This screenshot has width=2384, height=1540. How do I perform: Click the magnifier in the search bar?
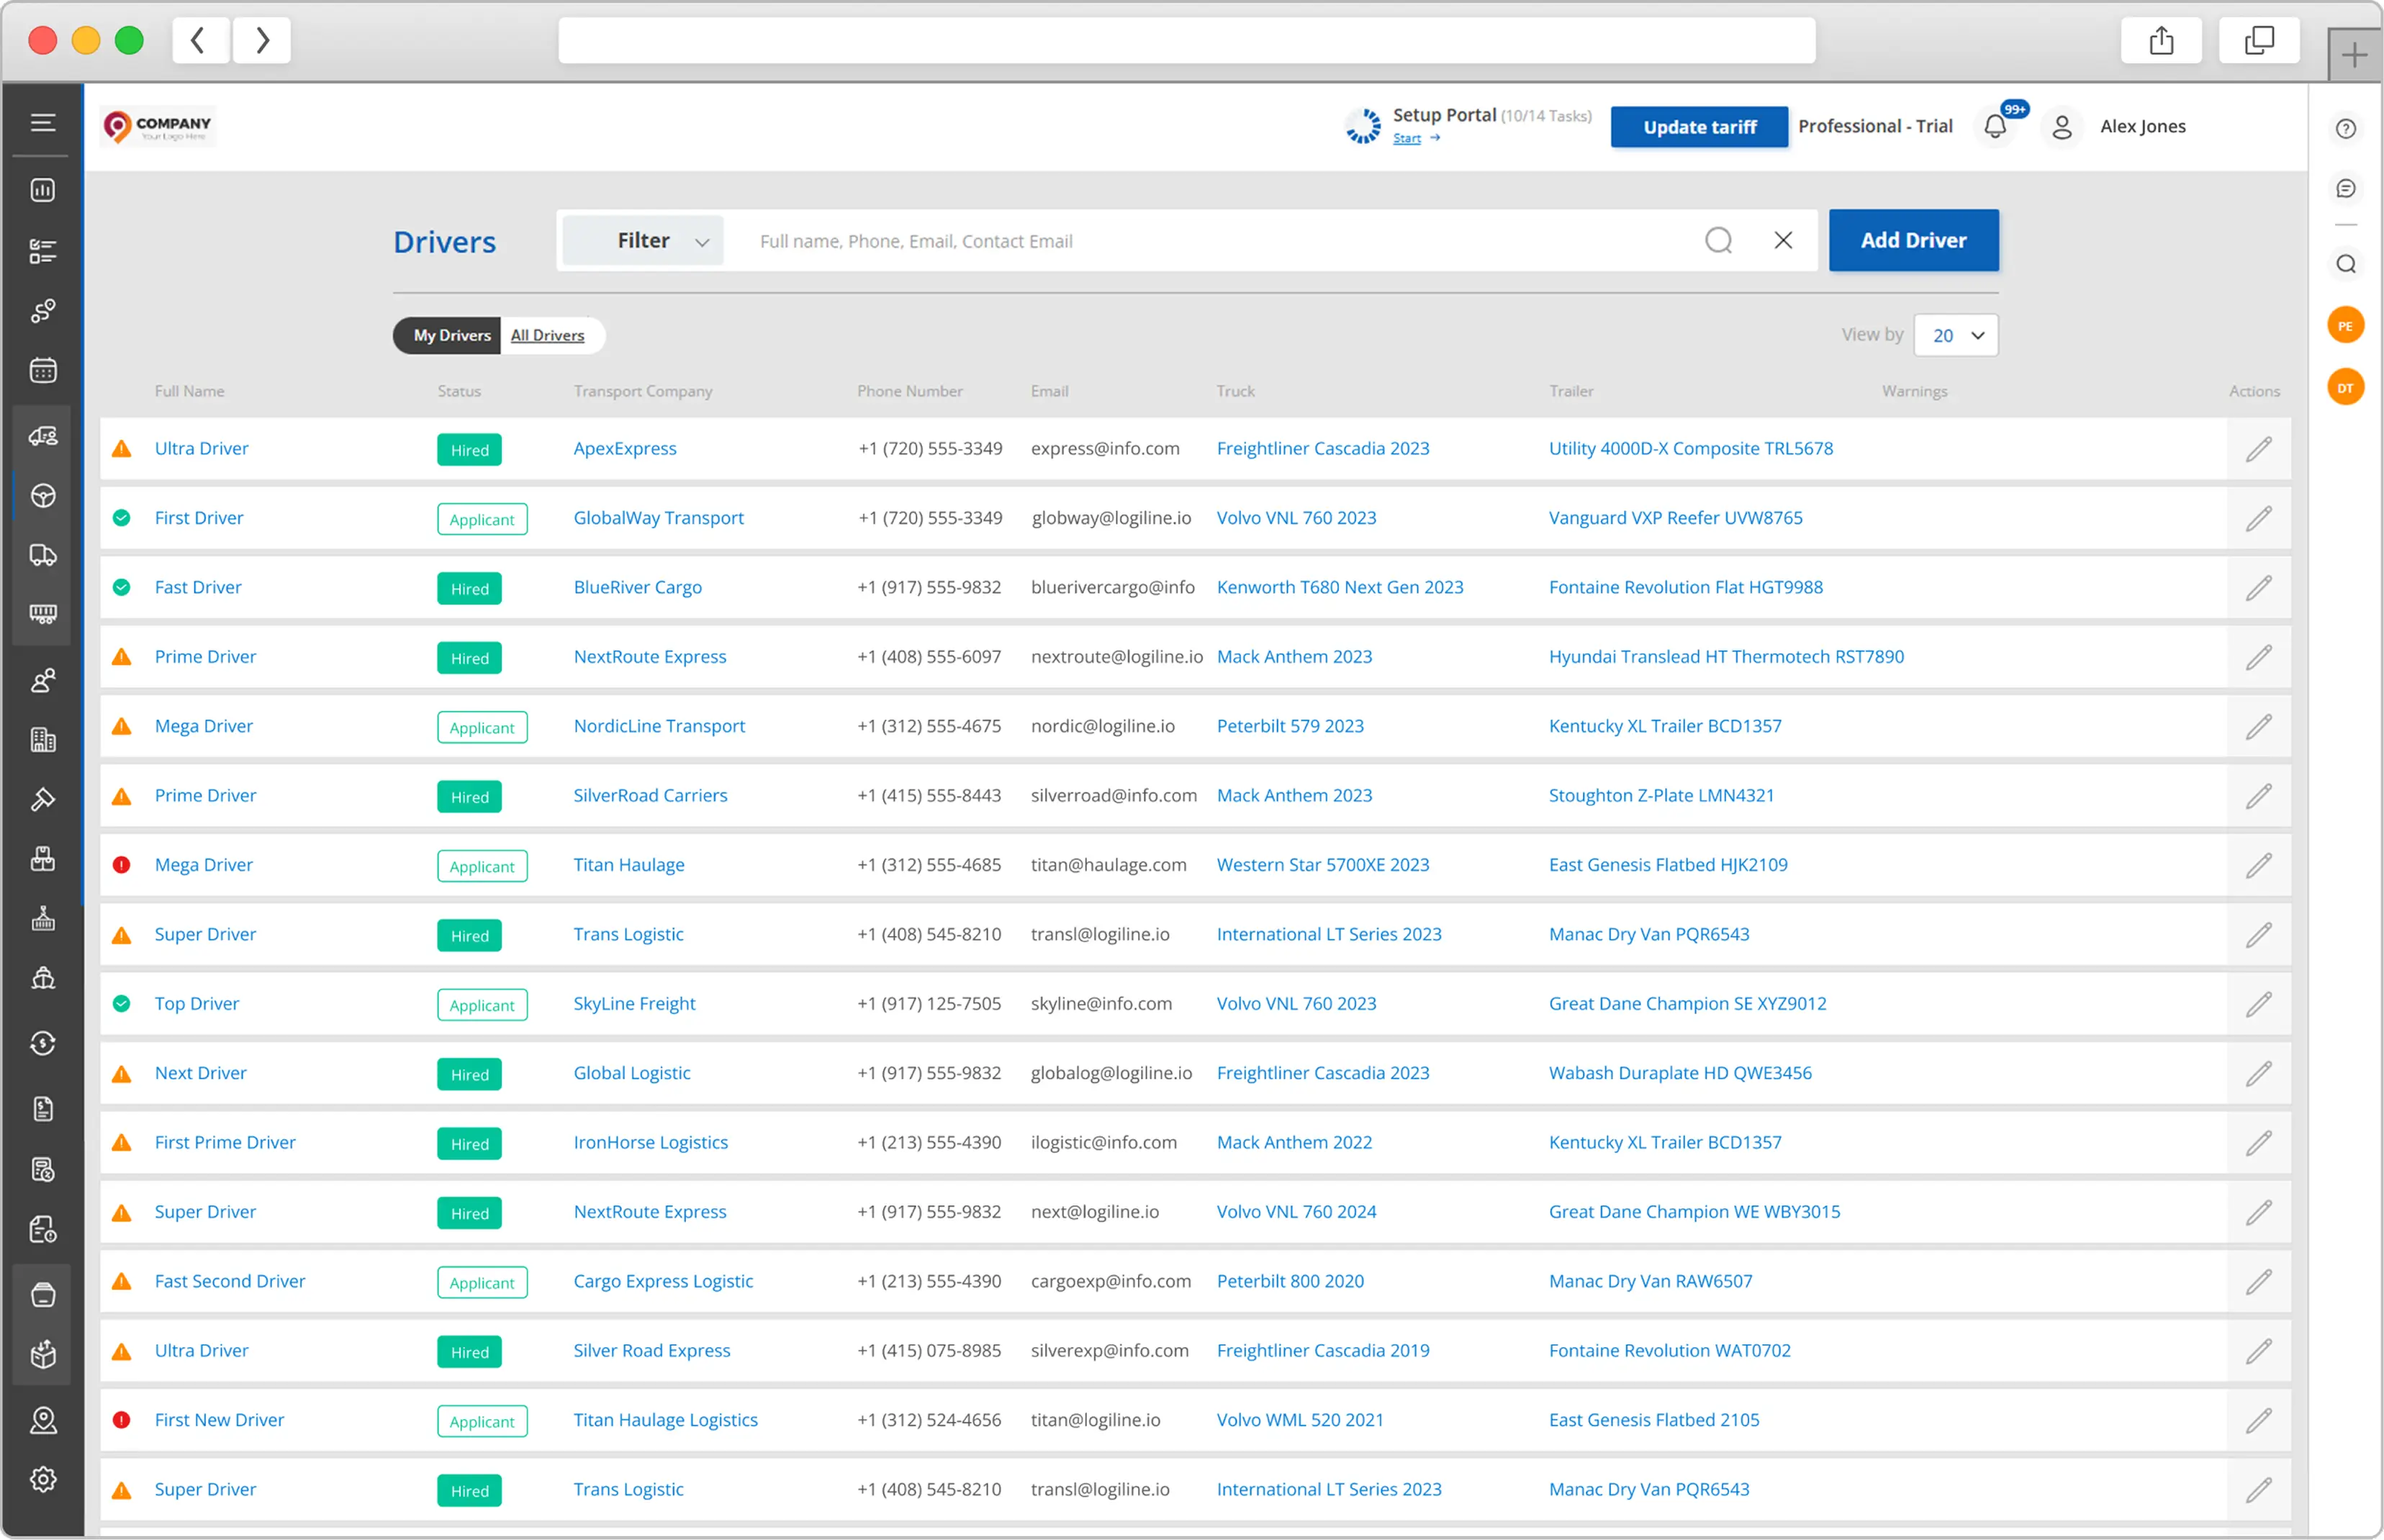(1718, 240)
